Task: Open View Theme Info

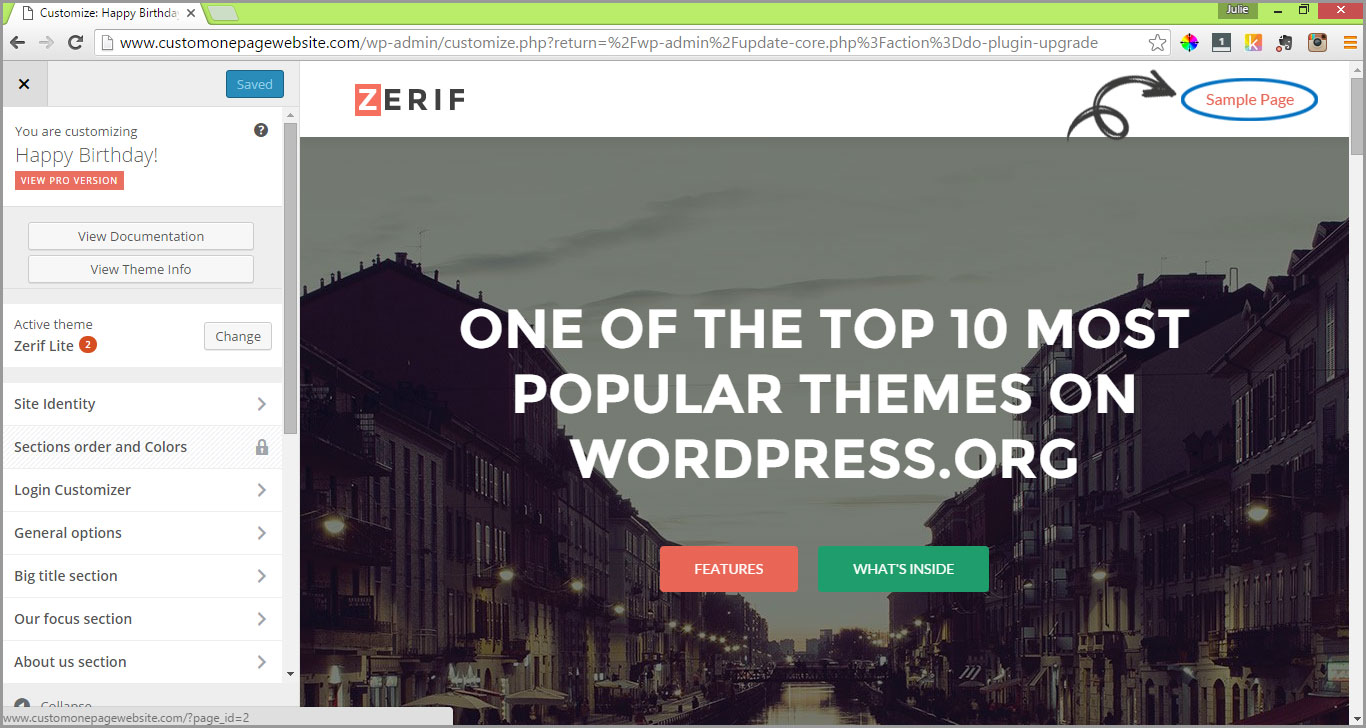Action: (x=141, y=269)
